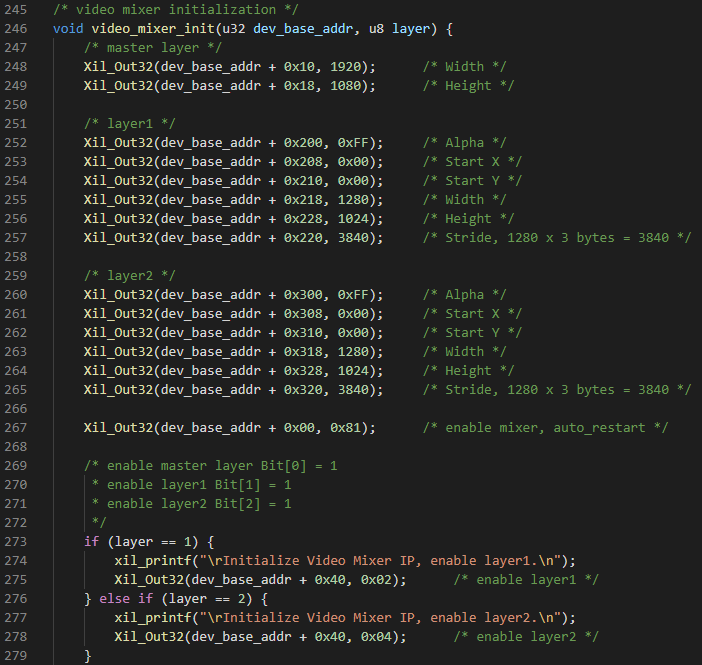
Task: Click the layer2 comment on line 259
Action: [x=129, y=275]
